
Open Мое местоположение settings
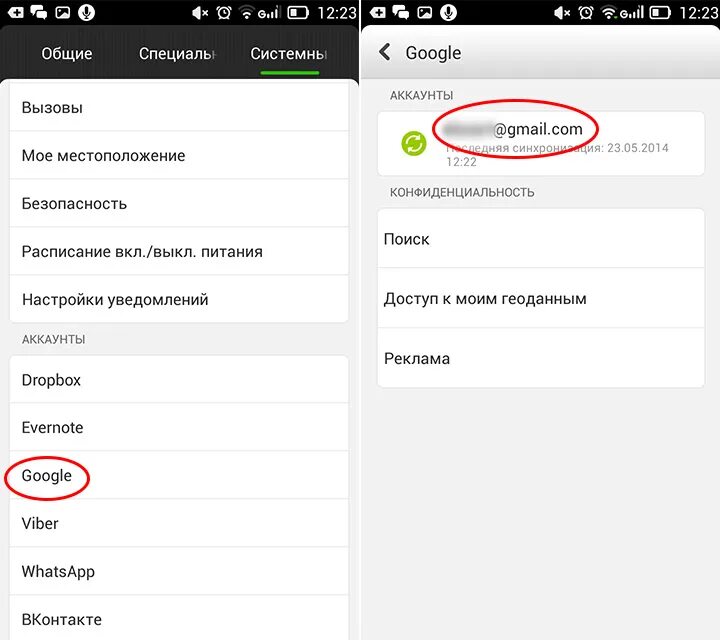179,156
